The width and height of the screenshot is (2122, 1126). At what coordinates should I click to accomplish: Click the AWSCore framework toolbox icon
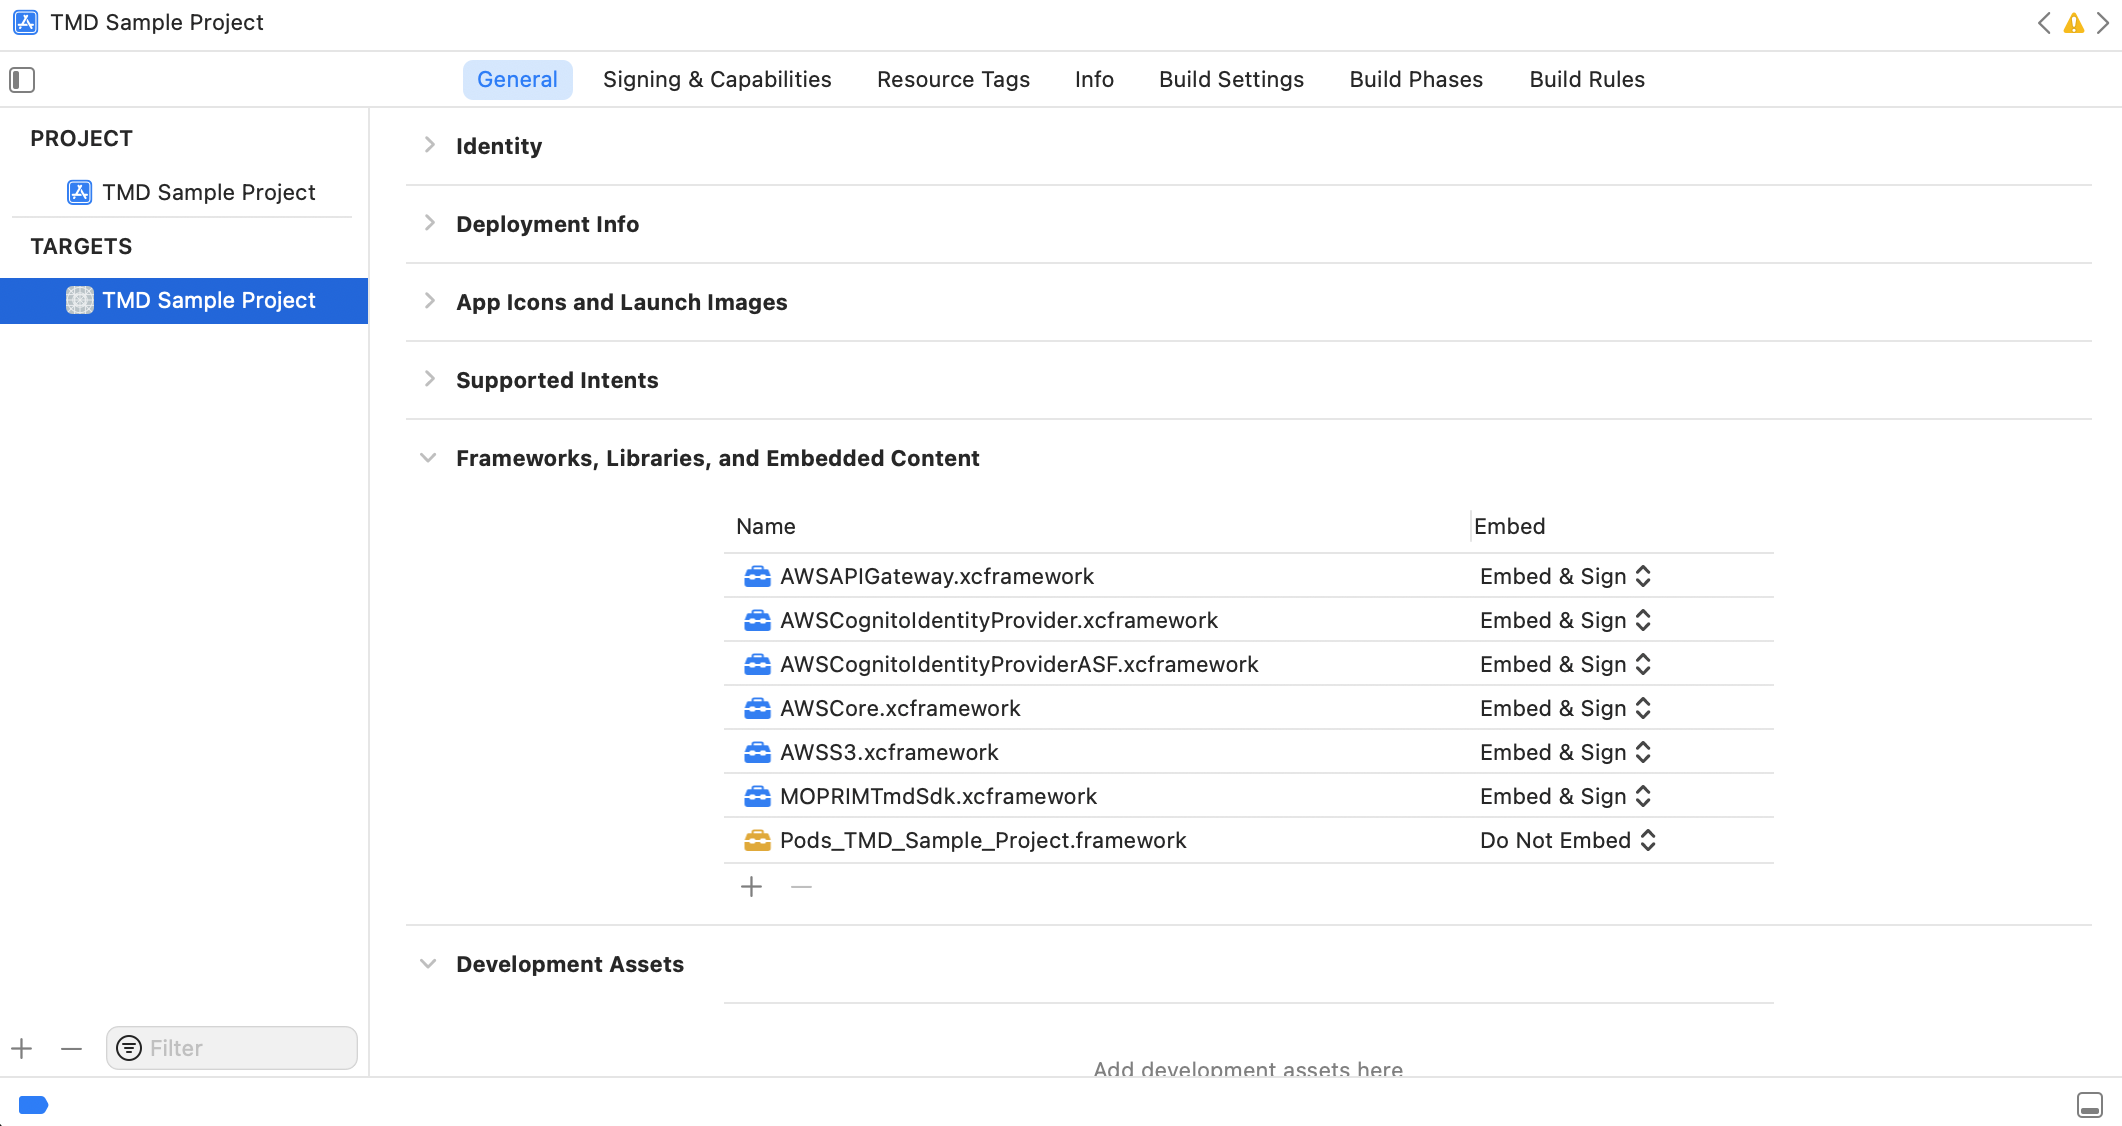click(757, 708)
